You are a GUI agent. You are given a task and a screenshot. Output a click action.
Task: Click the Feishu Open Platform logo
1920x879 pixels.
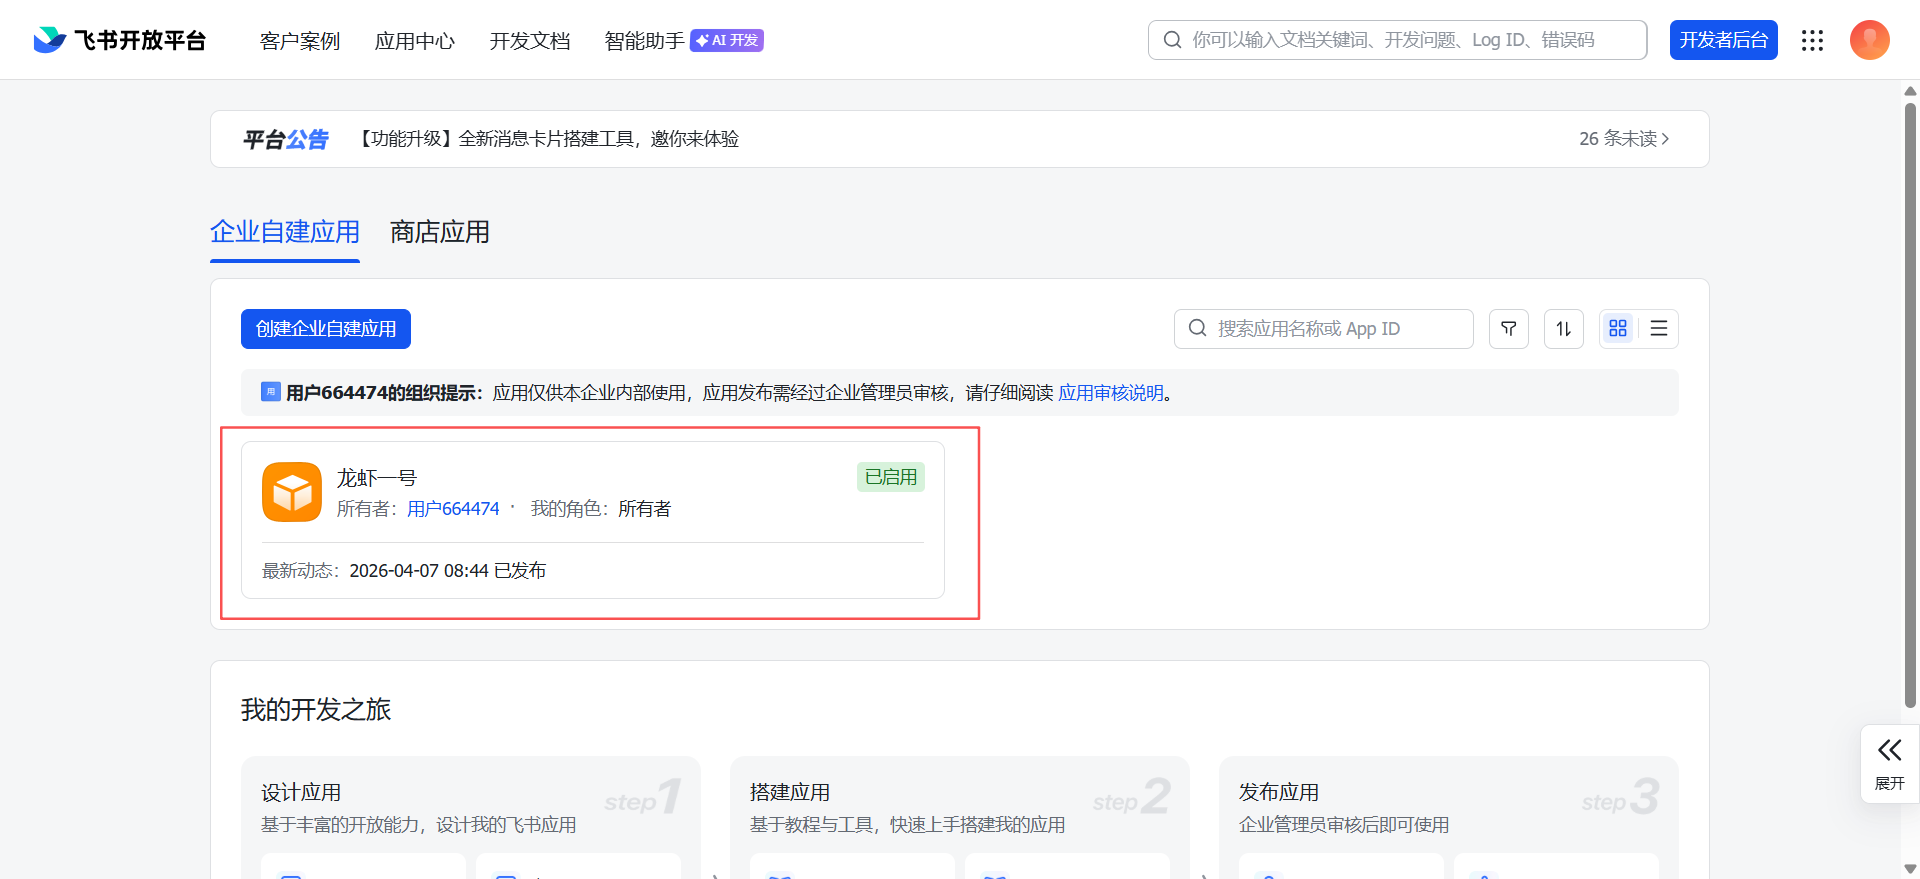119,40
